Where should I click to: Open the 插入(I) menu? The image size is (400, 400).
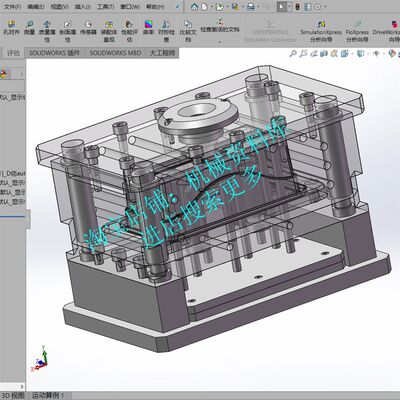(83, 7)
